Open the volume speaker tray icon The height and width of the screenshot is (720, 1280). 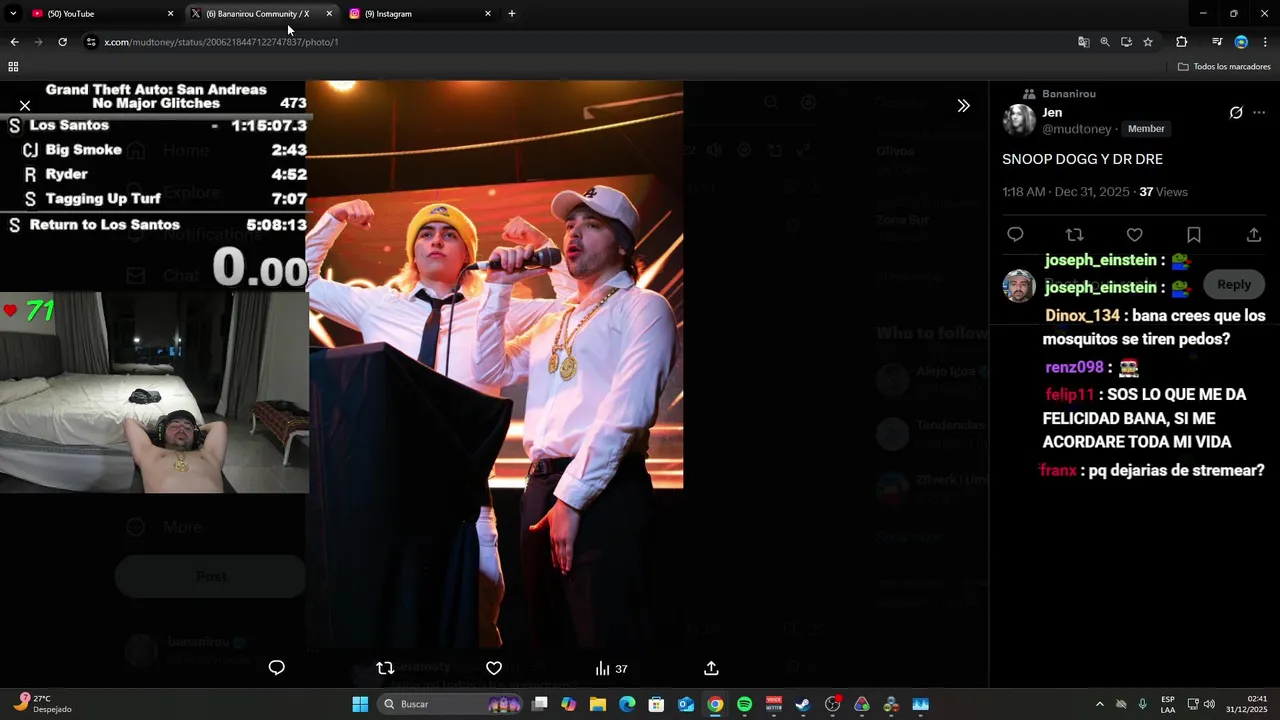(1209, 704)
